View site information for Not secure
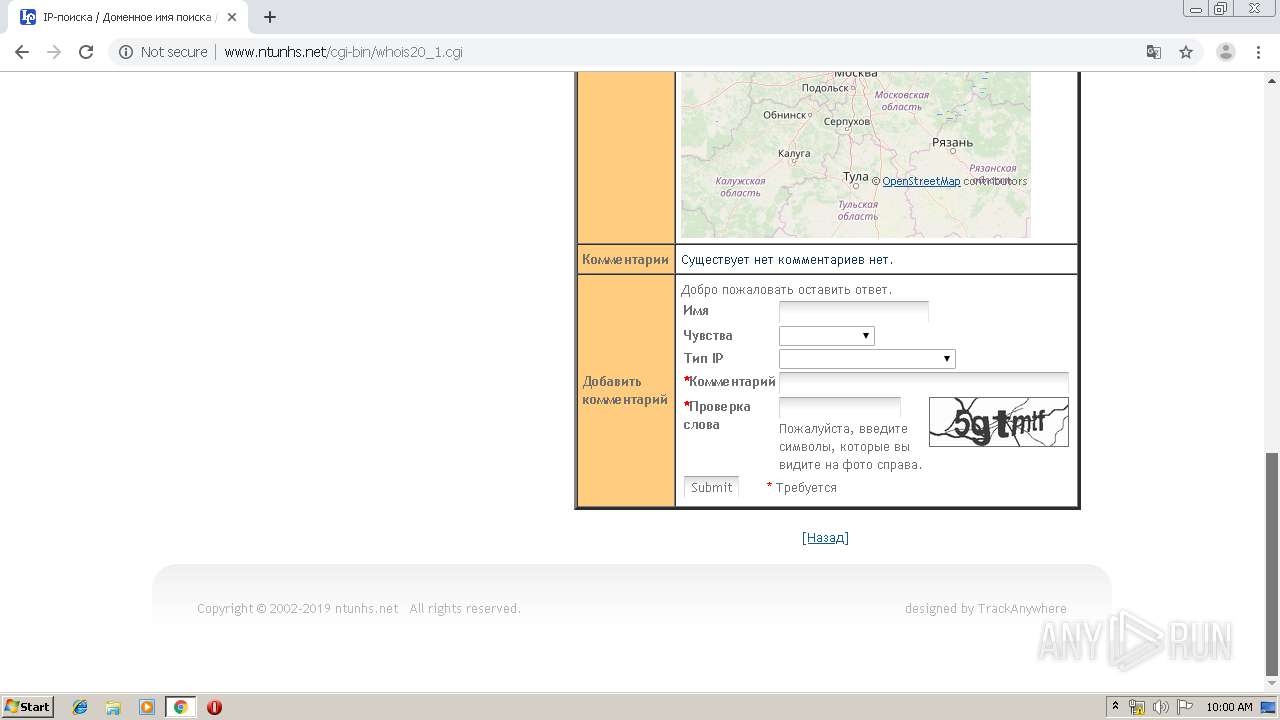This screenshot has height=720, width=1280. click(163, 52)
